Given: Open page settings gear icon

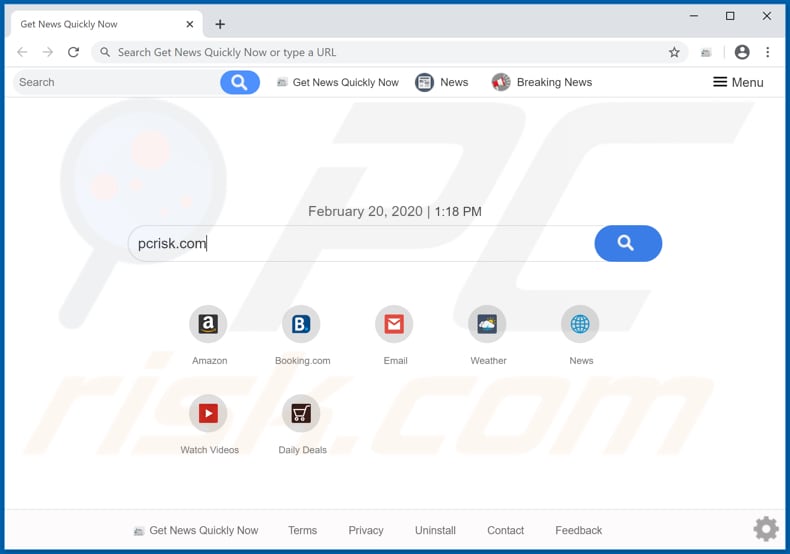Looking at the screenshot, I should pos(766,528).
